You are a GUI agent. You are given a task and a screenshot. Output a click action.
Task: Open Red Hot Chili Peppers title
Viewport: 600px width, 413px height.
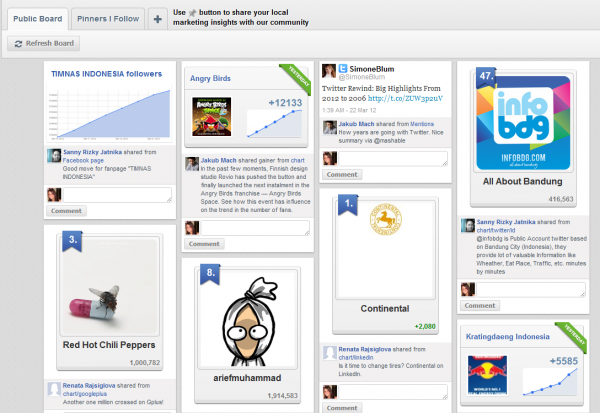(109, 345)
